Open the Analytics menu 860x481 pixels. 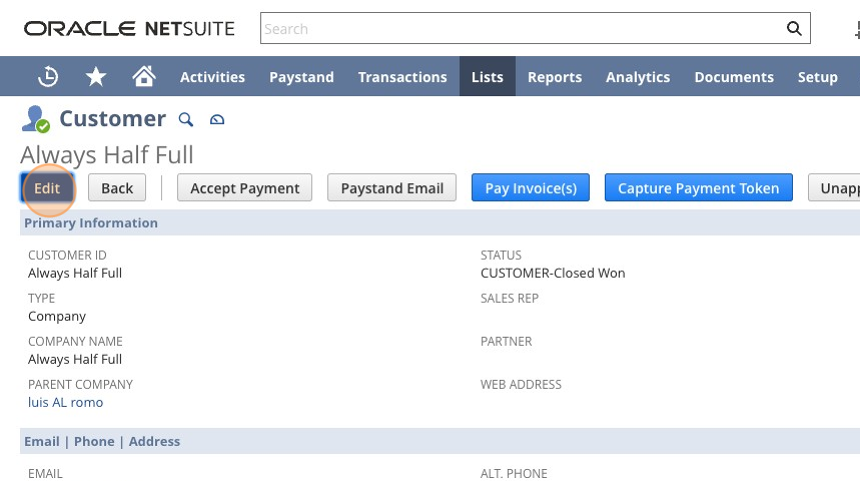(638, 77)
